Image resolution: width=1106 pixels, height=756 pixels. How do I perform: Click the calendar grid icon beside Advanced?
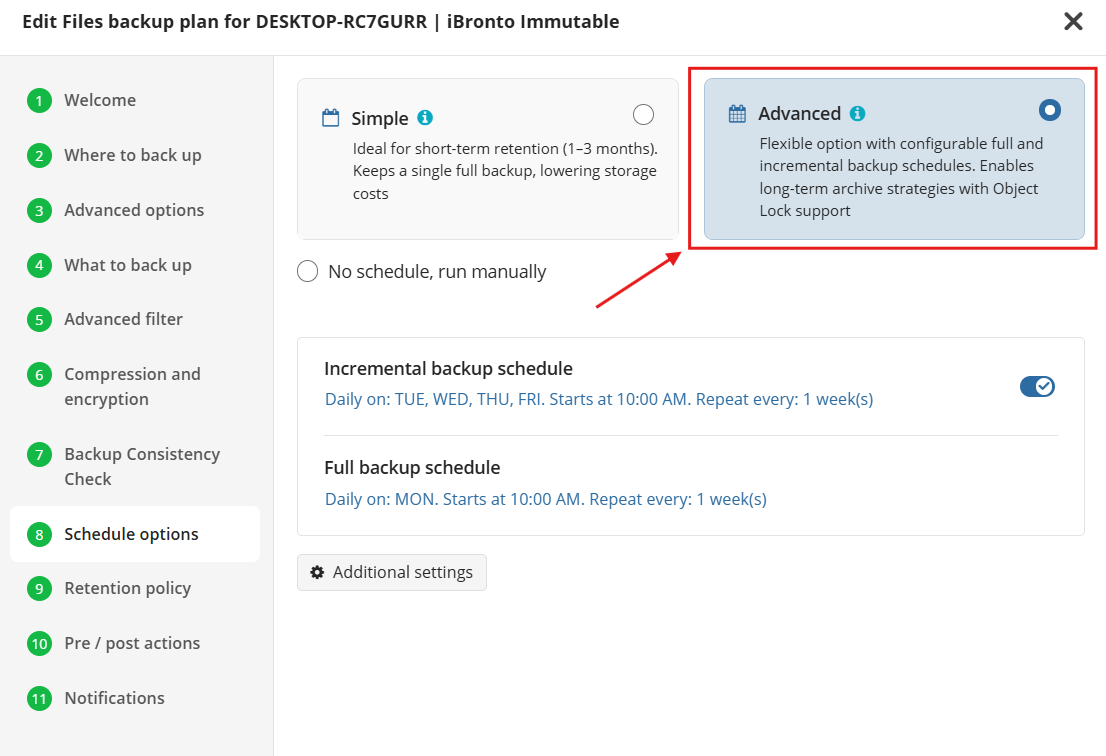click(x=737, y=113)
